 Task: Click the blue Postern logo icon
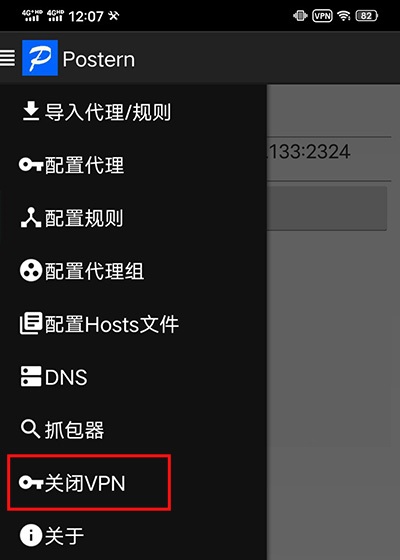click(40, 58)
